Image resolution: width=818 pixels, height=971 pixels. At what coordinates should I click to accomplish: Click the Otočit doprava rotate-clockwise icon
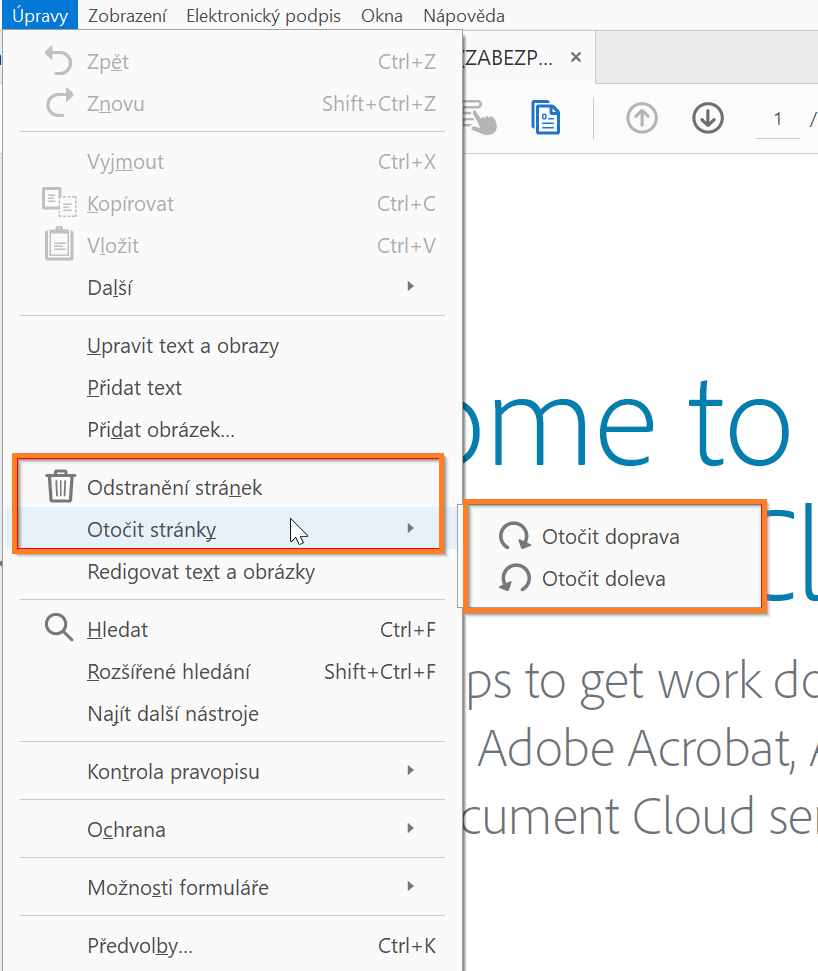pyautogui.click(x=515, y=537)
